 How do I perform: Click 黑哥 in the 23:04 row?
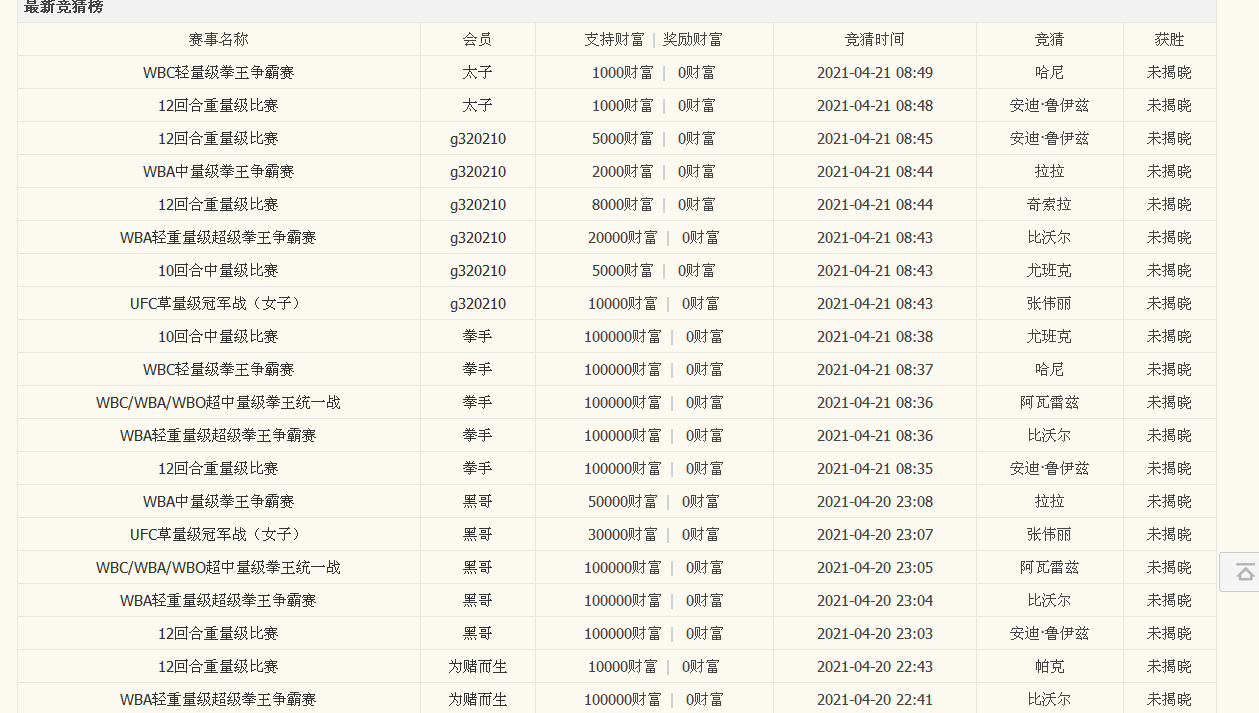tap(477, 600)
